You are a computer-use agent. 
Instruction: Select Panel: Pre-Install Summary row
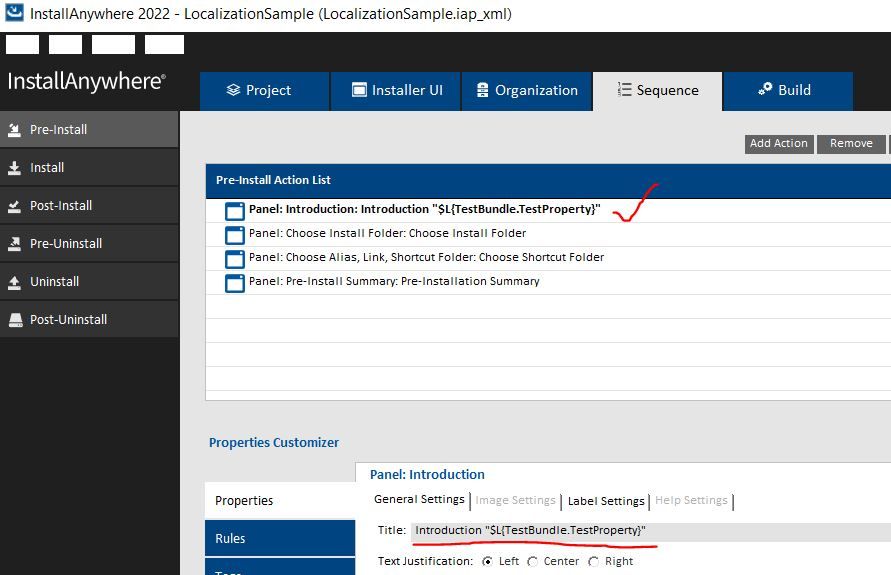pos(548,281)
